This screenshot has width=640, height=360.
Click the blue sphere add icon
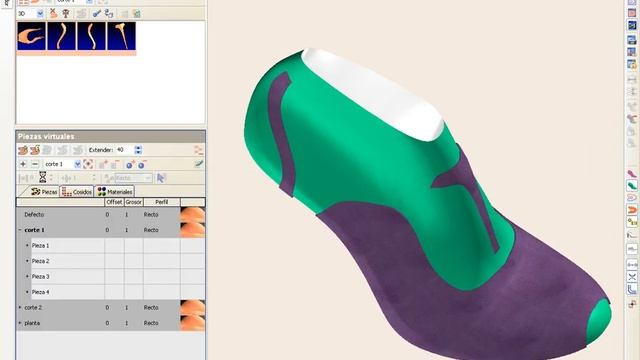(130, 164)
